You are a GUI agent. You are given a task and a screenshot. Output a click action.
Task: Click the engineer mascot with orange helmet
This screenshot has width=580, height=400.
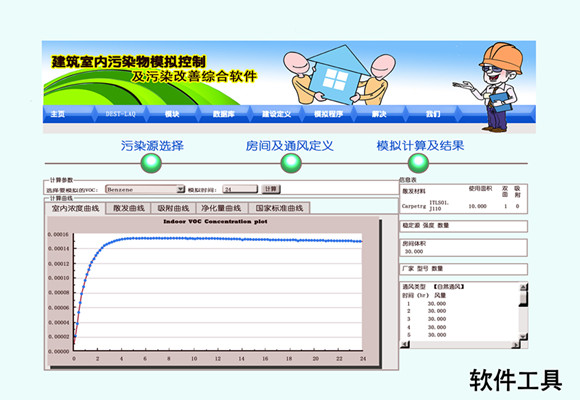[491, 87]
